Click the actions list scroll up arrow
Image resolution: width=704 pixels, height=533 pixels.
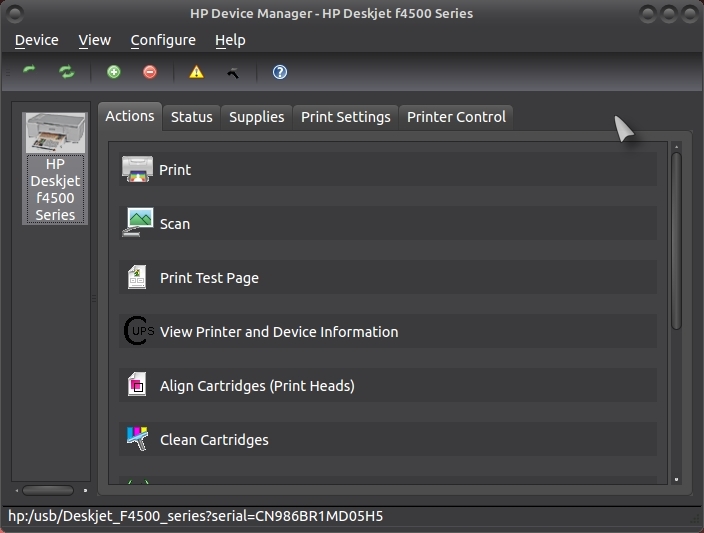[676, 147]
